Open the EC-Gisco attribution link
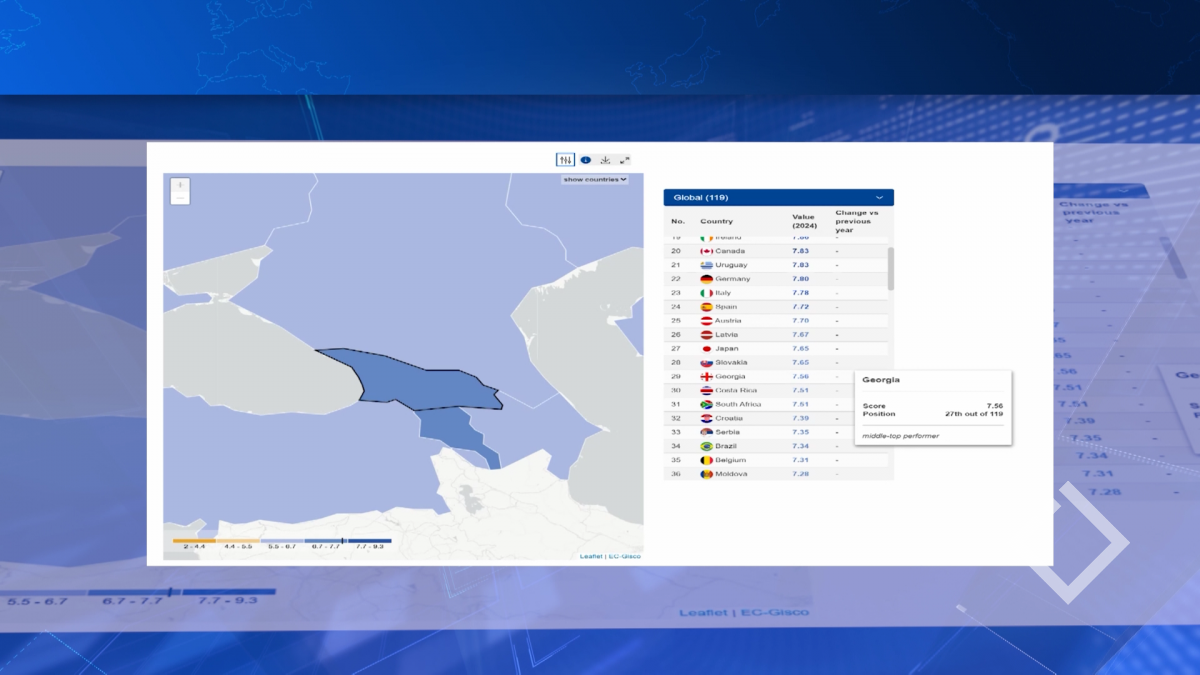This screenshot has height=675, width=1200. point(625,556)
